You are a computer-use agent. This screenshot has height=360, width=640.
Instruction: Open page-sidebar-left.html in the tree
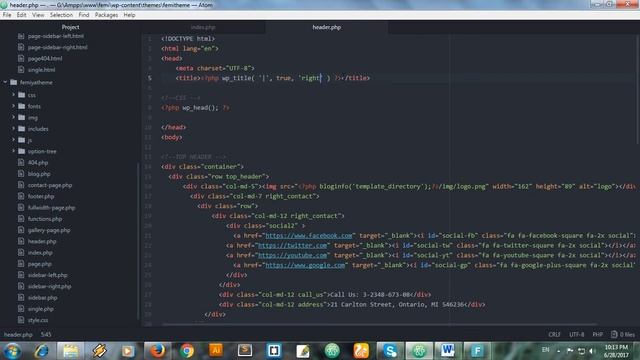[56, 36]
